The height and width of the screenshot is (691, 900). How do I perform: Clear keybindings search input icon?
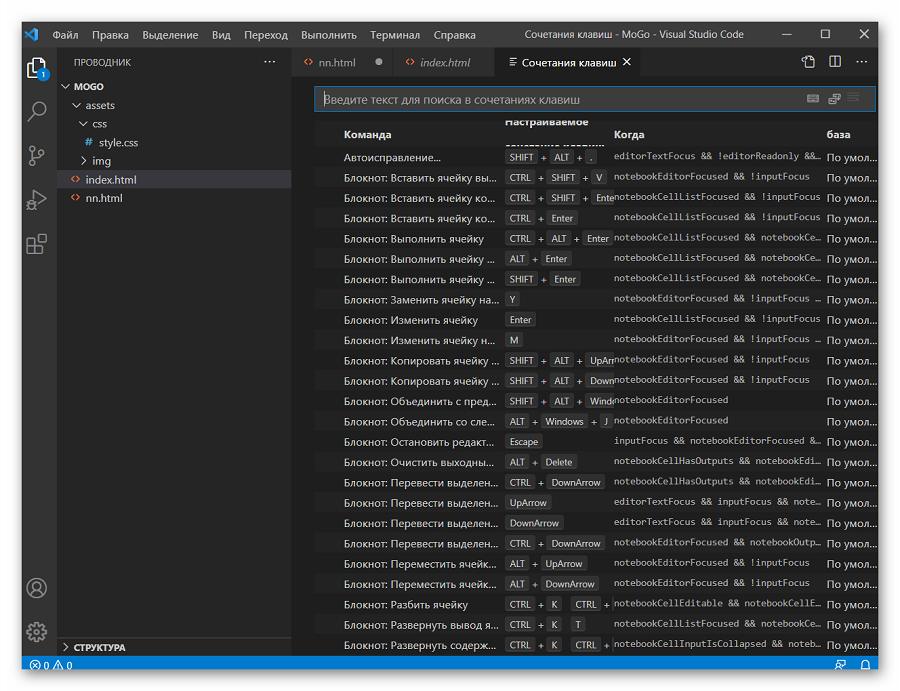854,98
